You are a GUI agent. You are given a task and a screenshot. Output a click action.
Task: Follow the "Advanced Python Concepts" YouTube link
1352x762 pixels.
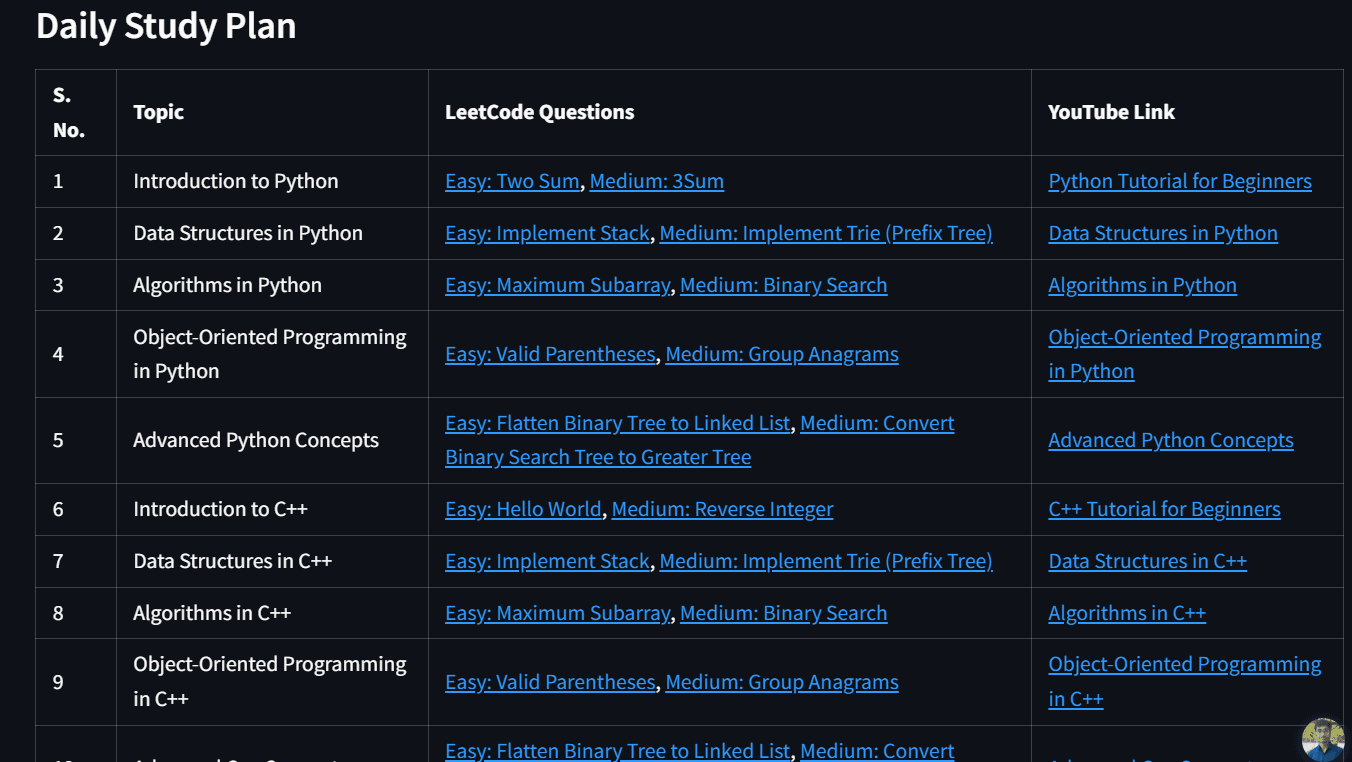tap(1171, 440)
